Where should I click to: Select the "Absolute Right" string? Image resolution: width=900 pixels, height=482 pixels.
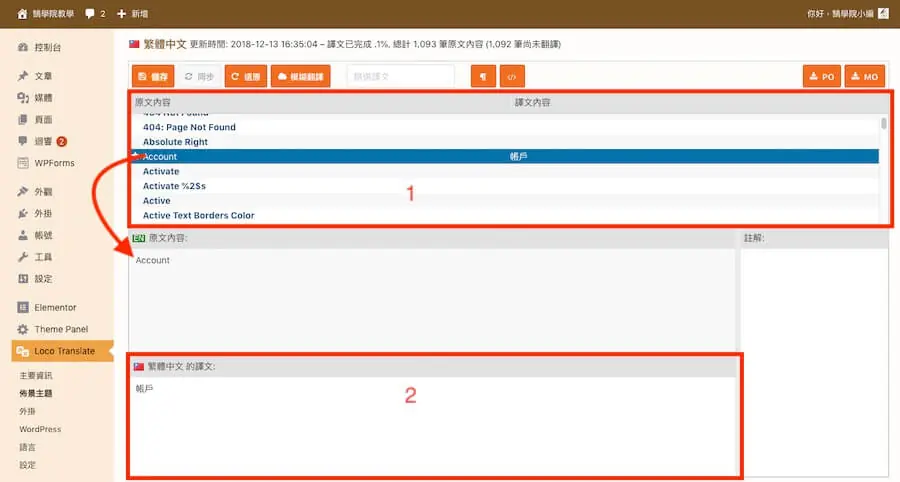coord(505,142)
